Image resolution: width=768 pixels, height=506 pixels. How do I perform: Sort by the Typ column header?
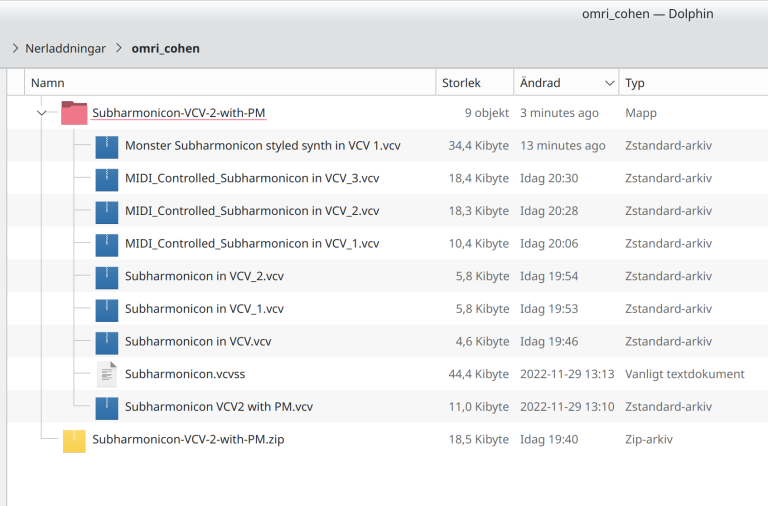point(694,83)
